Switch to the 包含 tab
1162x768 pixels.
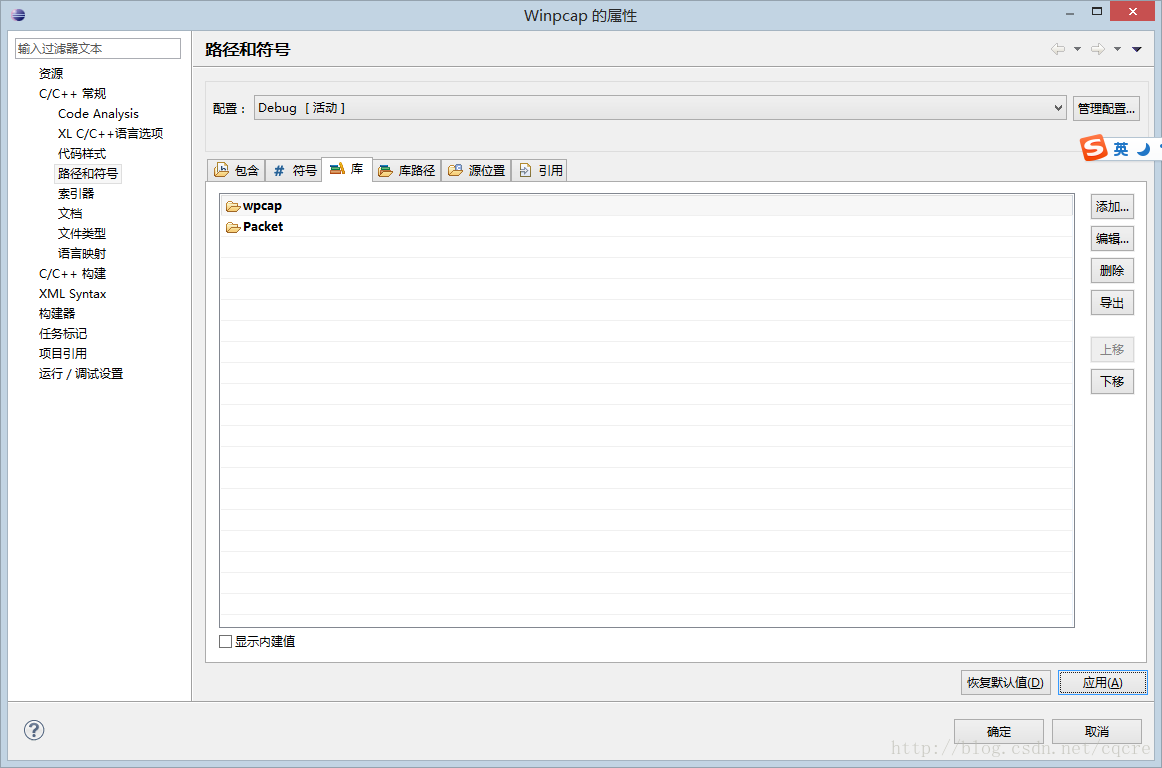[236, 171]
